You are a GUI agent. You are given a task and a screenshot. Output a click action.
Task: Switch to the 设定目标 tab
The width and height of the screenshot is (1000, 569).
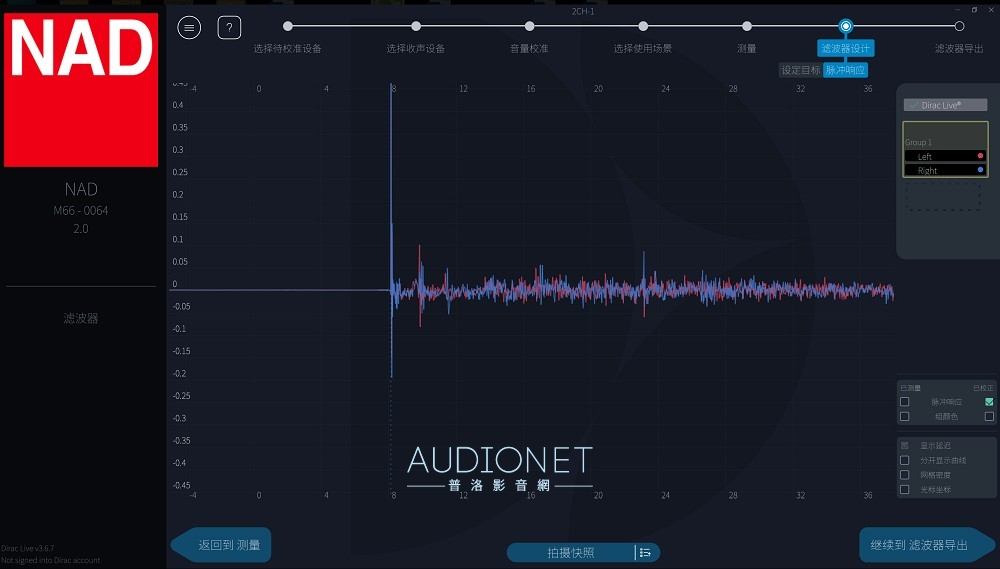coord(800,70)
